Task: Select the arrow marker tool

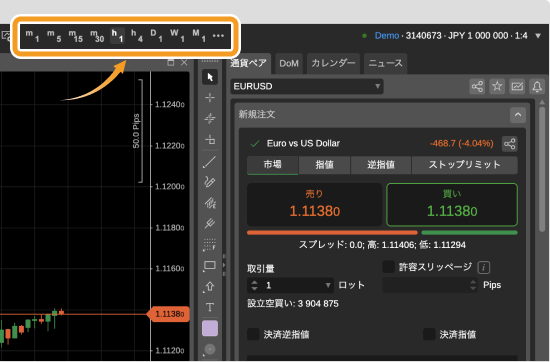Action: coord(210,287)
